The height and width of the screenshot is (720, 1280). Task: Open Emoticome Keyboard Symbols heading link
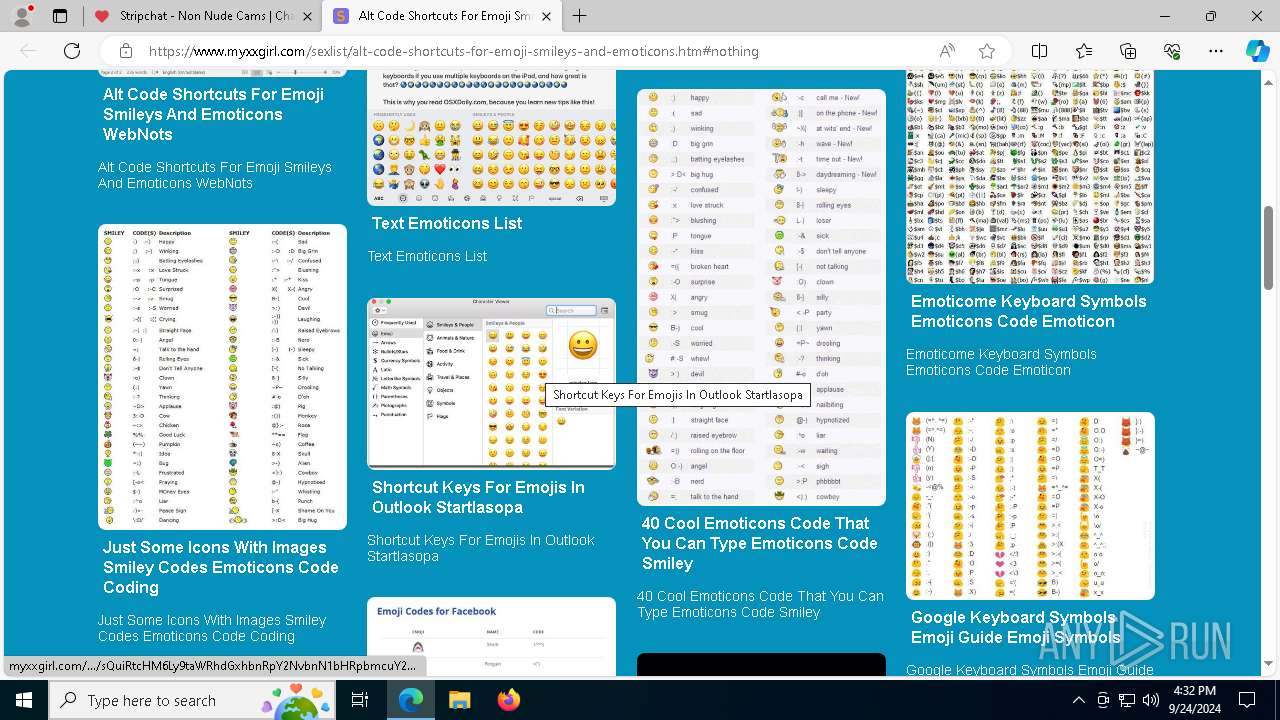pyautogui.click(x=1028, y=311)
